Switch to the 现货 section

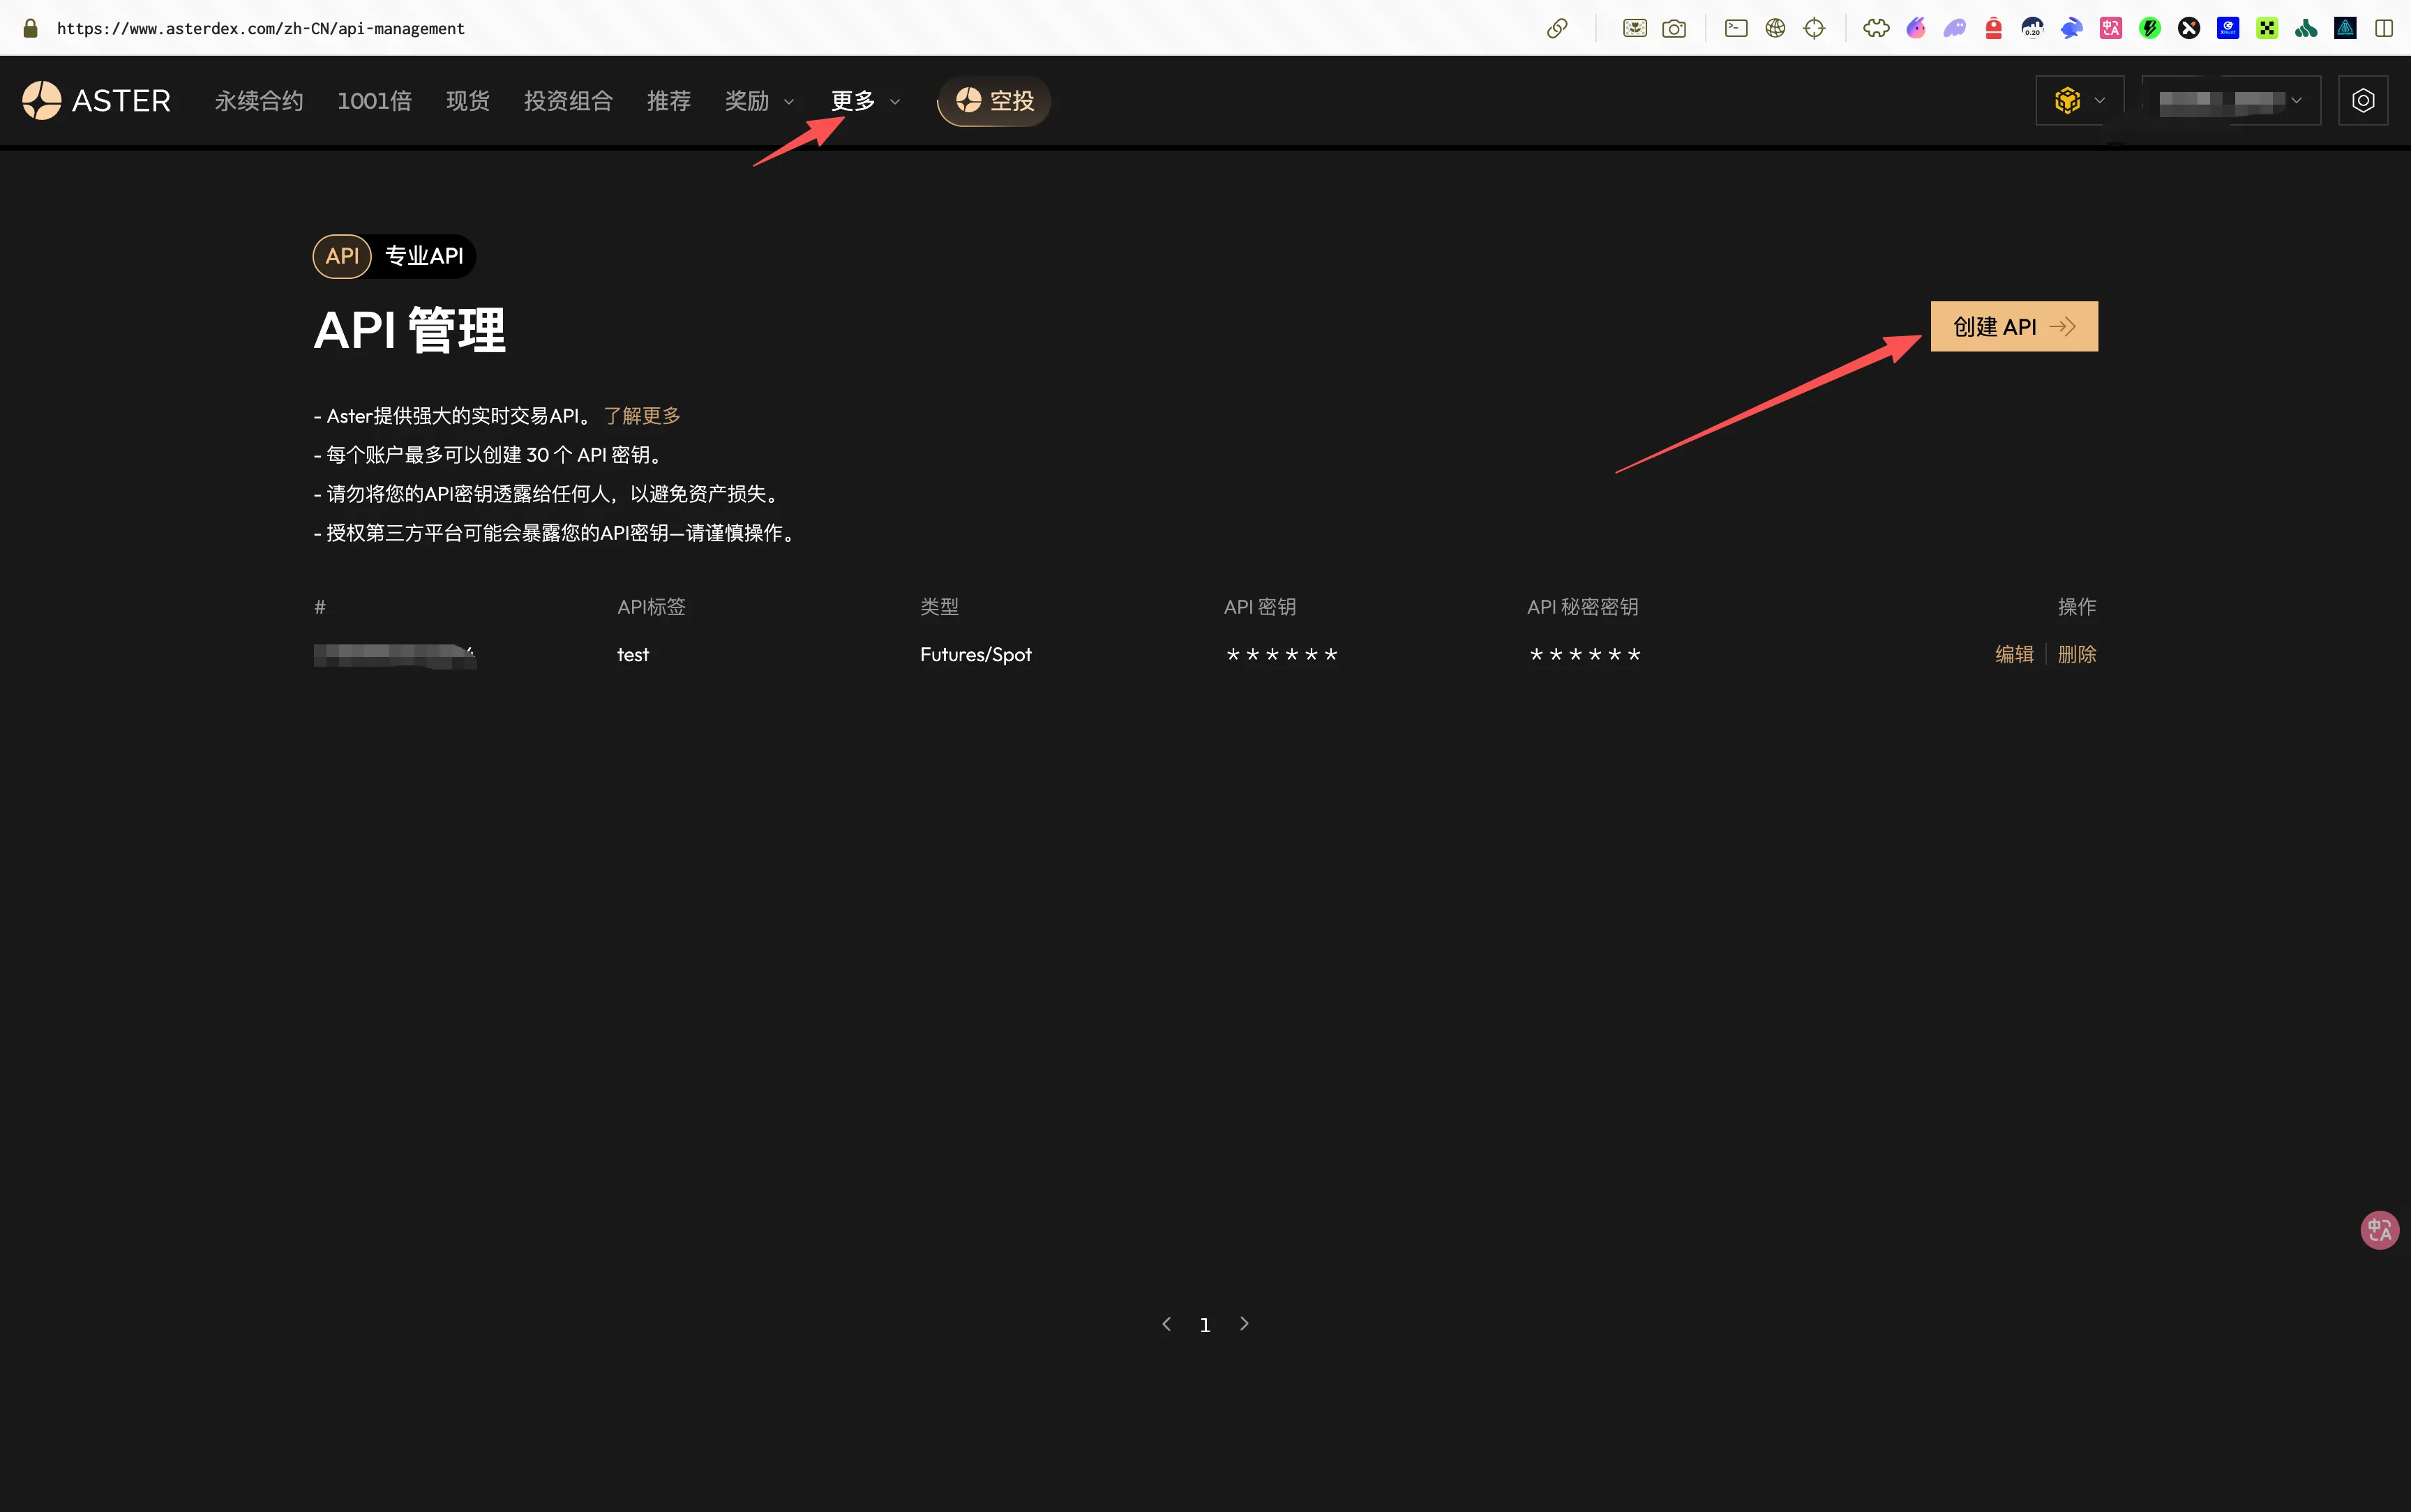tap(466, 100)
